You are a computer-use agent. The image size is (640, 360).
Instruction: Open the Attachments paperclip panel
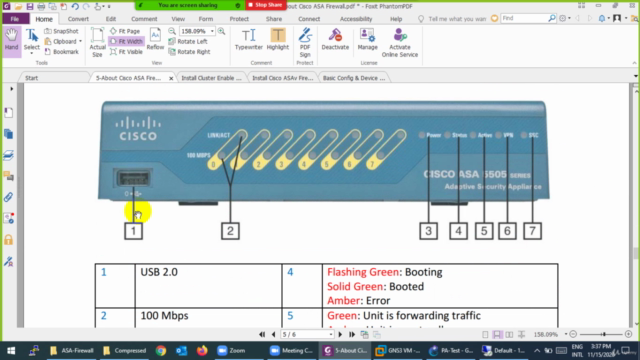(9, 197)
